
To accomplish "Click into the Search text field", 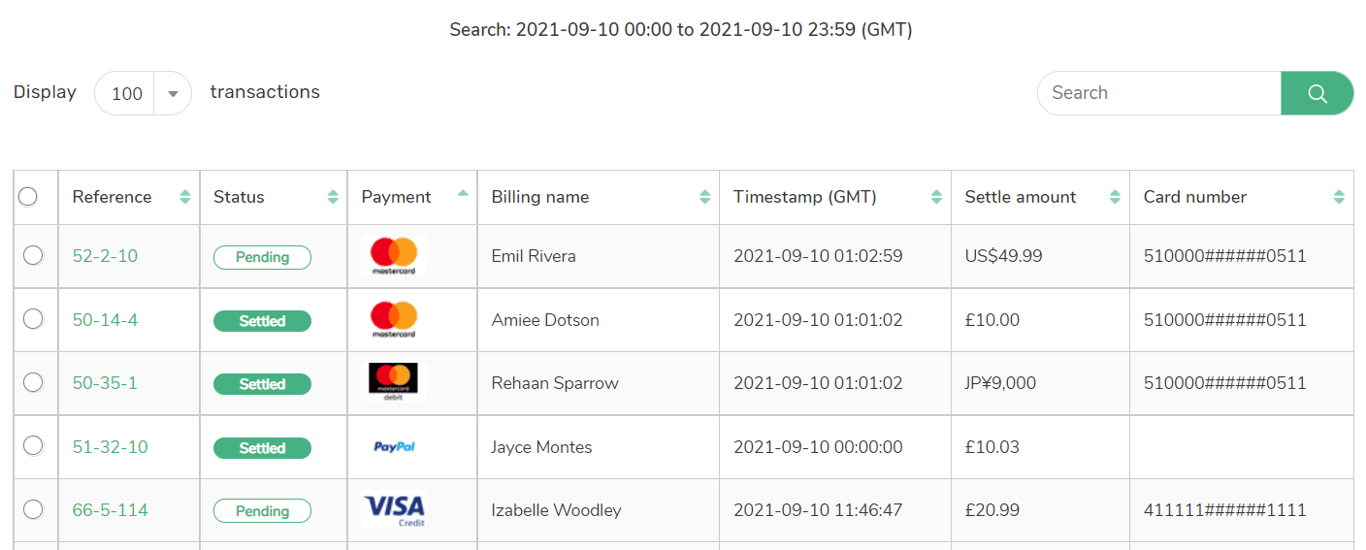I will [x=1160, y=93].
